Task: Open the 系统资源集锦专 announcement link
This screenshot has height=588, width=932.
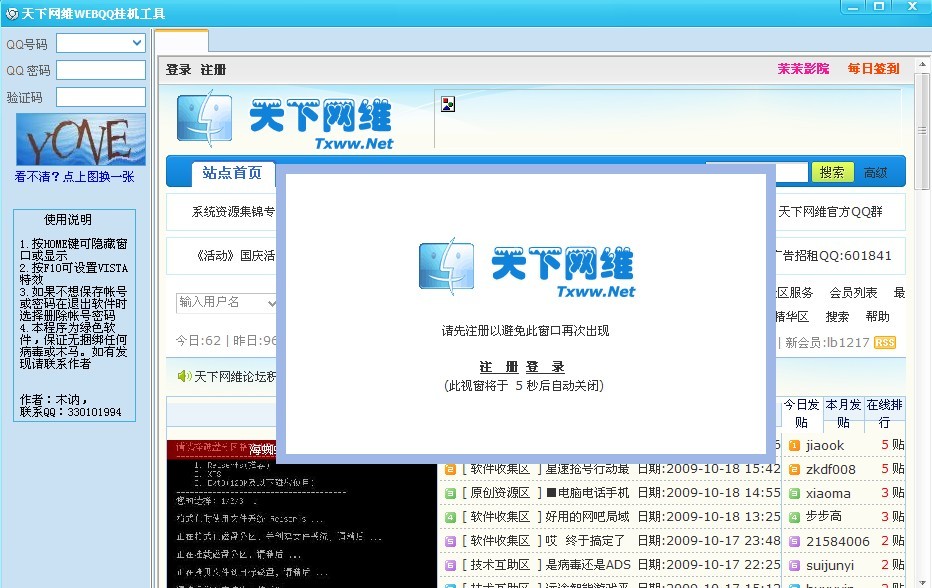Action: (233, 212)
